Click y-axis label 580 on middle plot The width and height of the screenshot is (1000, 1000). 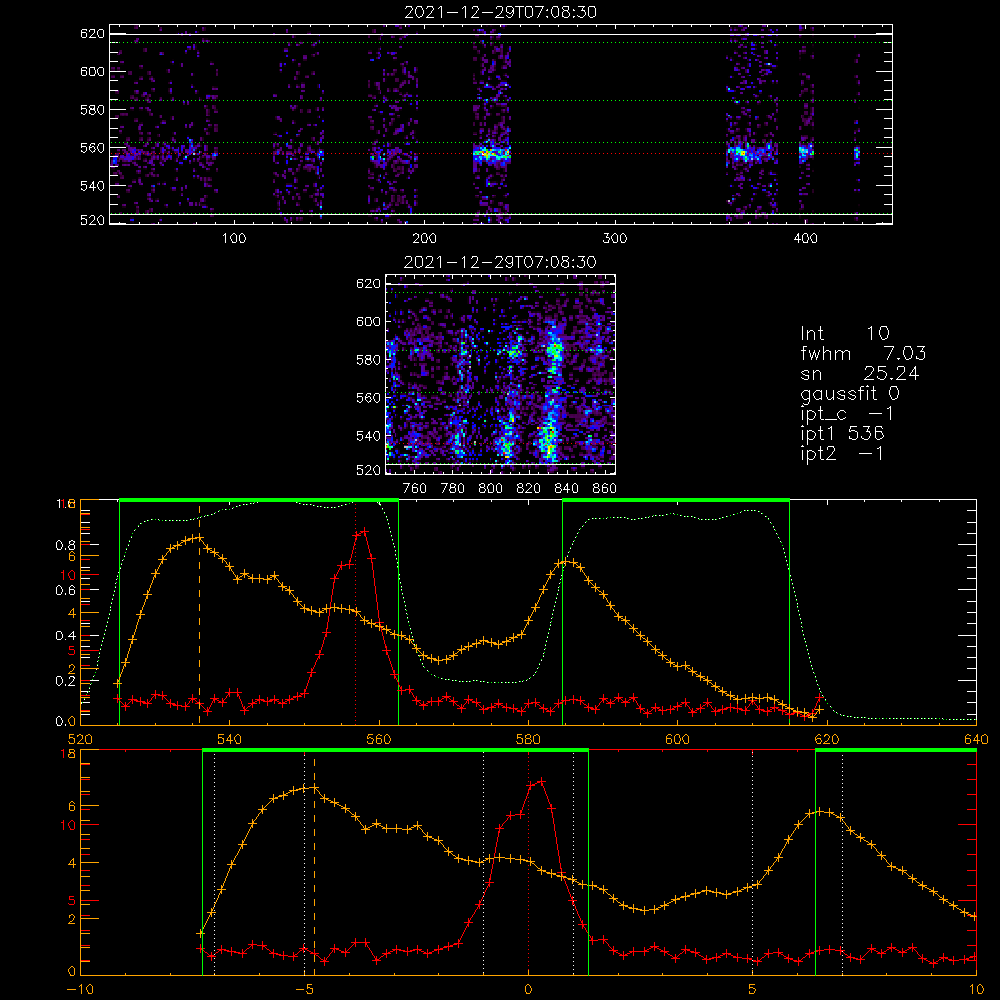[369, 360]
